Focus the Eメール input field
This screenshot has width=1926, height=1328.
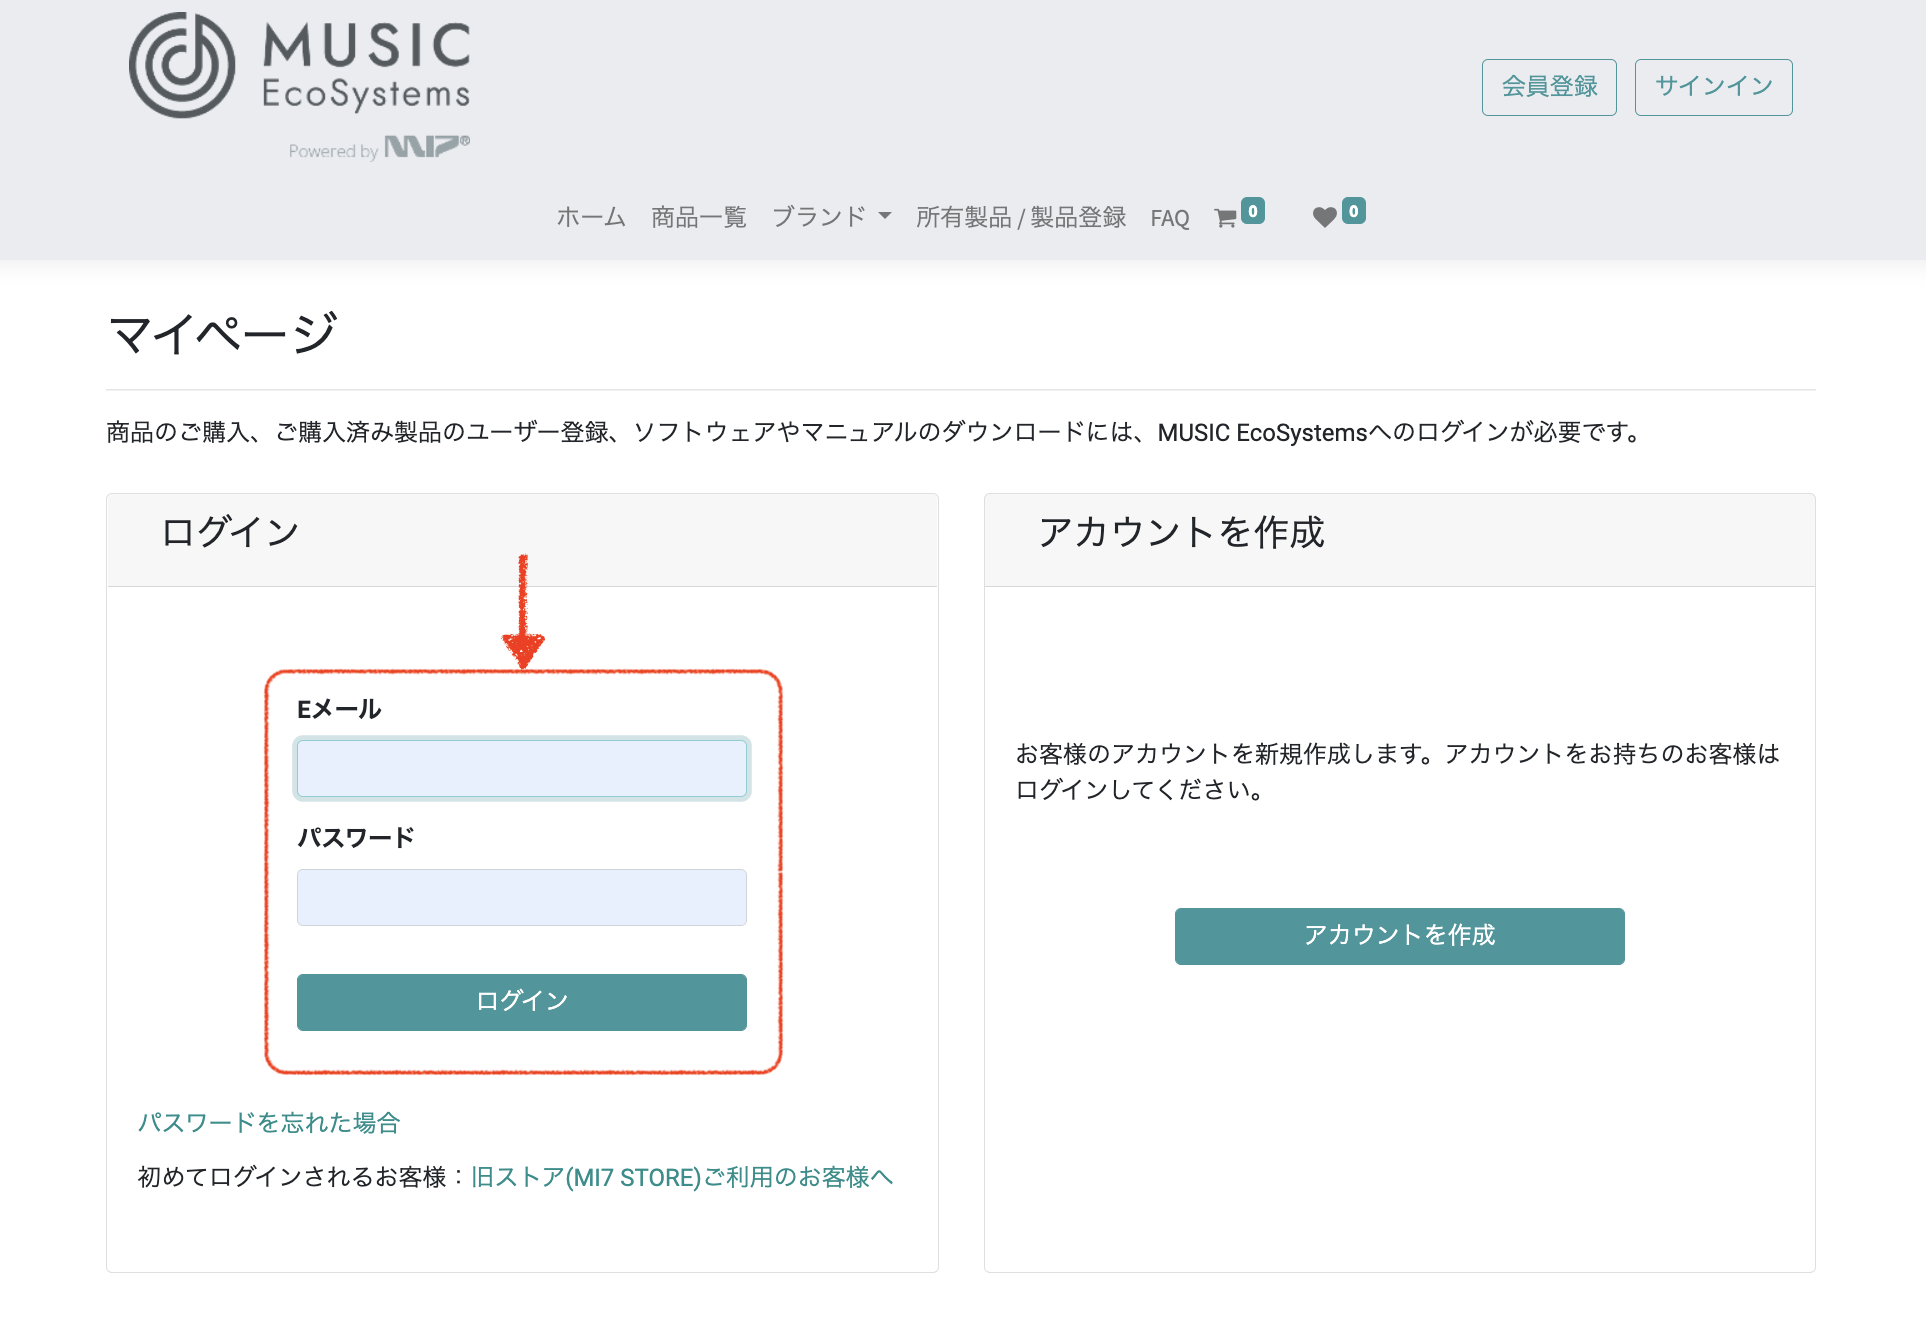click(x=522, y=768)
